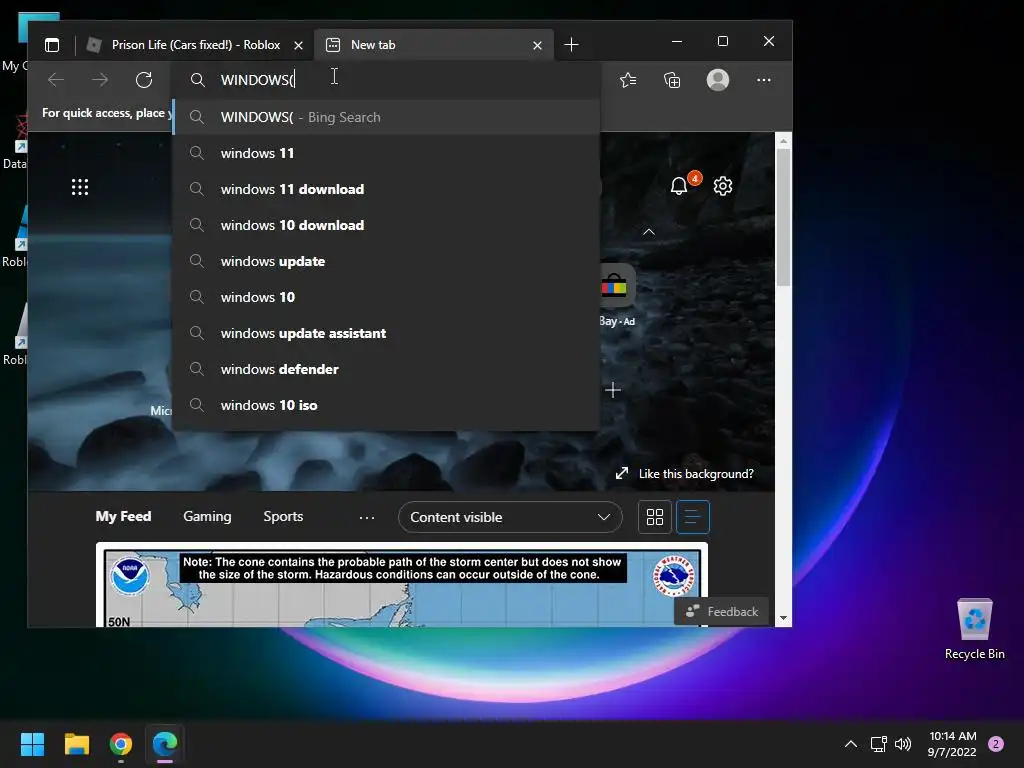Image resolution: width=1024 pixels, height=768 pixels.
Task: Open the Windows Start menu
Action: coord(32,744)
